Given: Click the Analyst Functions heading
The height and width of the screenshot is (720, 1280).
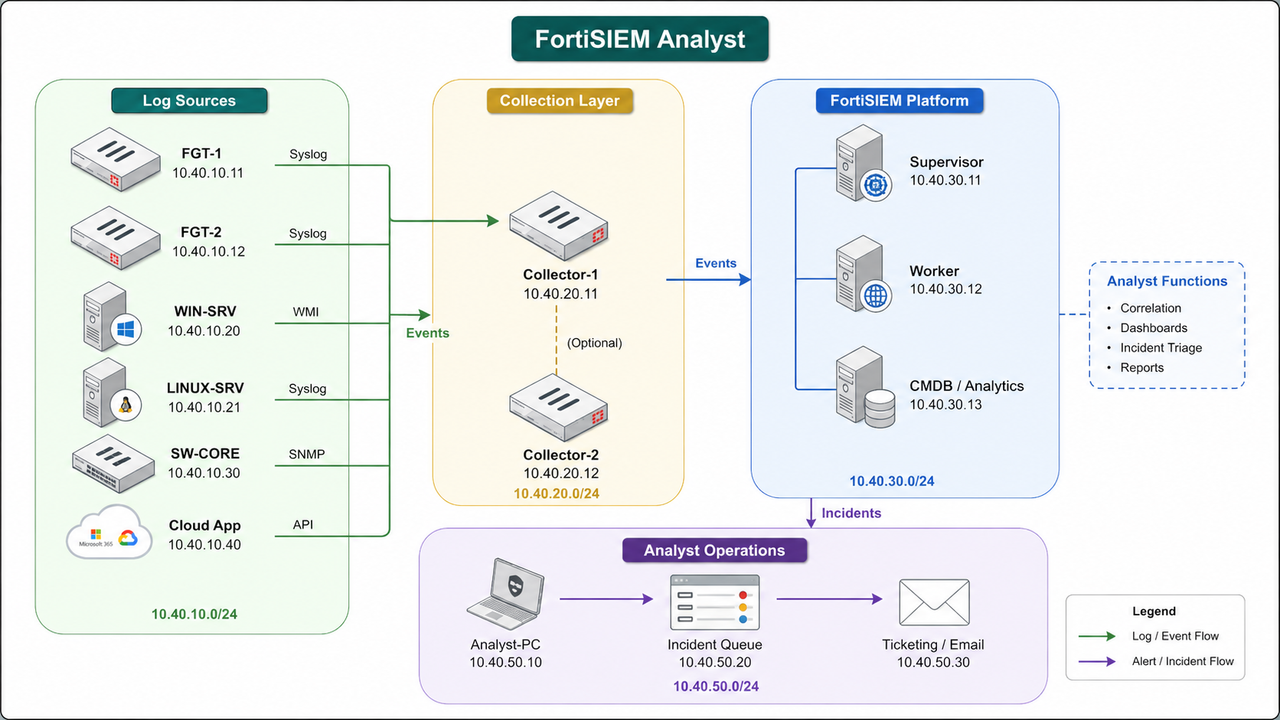Looking at the screenshot, I should 1167,281.
